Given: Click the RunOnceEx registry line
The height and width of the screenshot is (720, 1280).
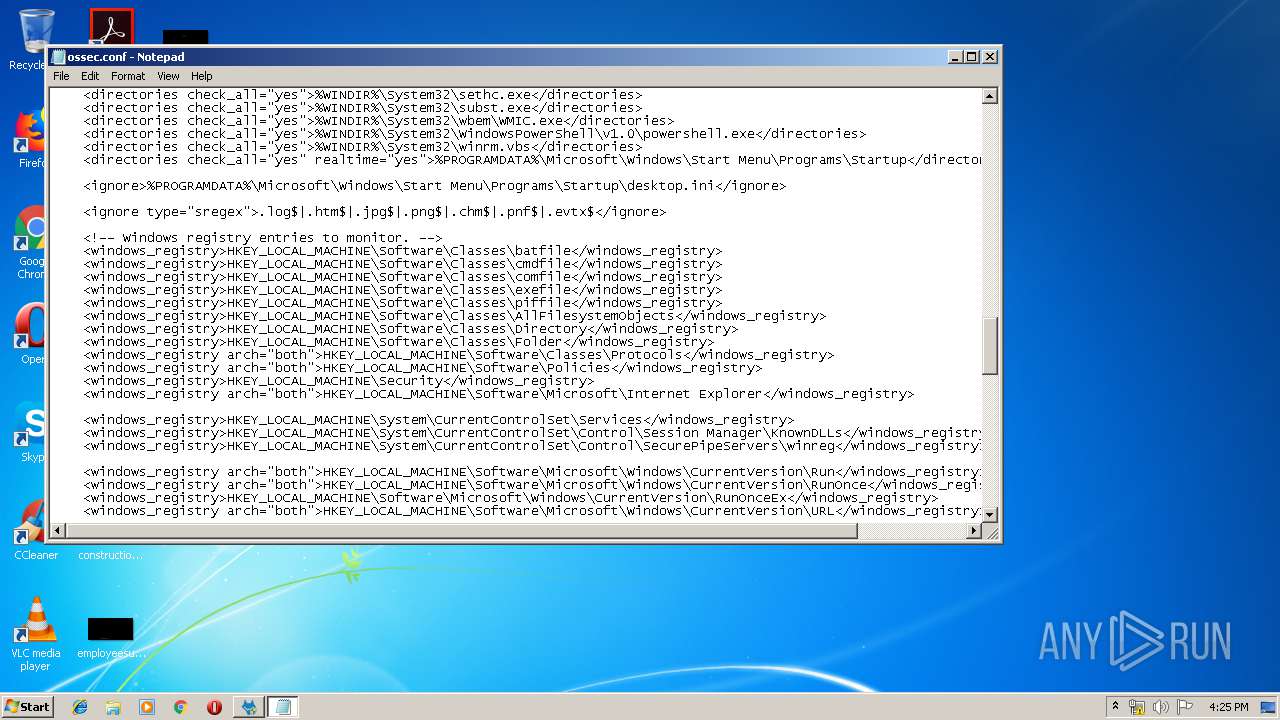Looking at the screenshot, I should pyautogui.click(x=511, y=498).
